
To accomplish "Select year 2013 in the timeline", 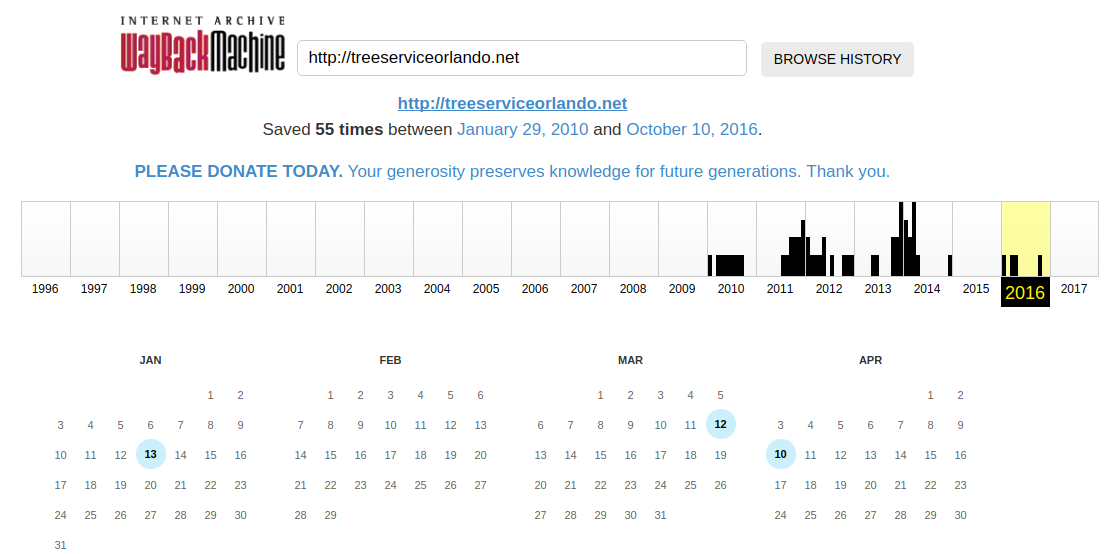I will point(878,288).
